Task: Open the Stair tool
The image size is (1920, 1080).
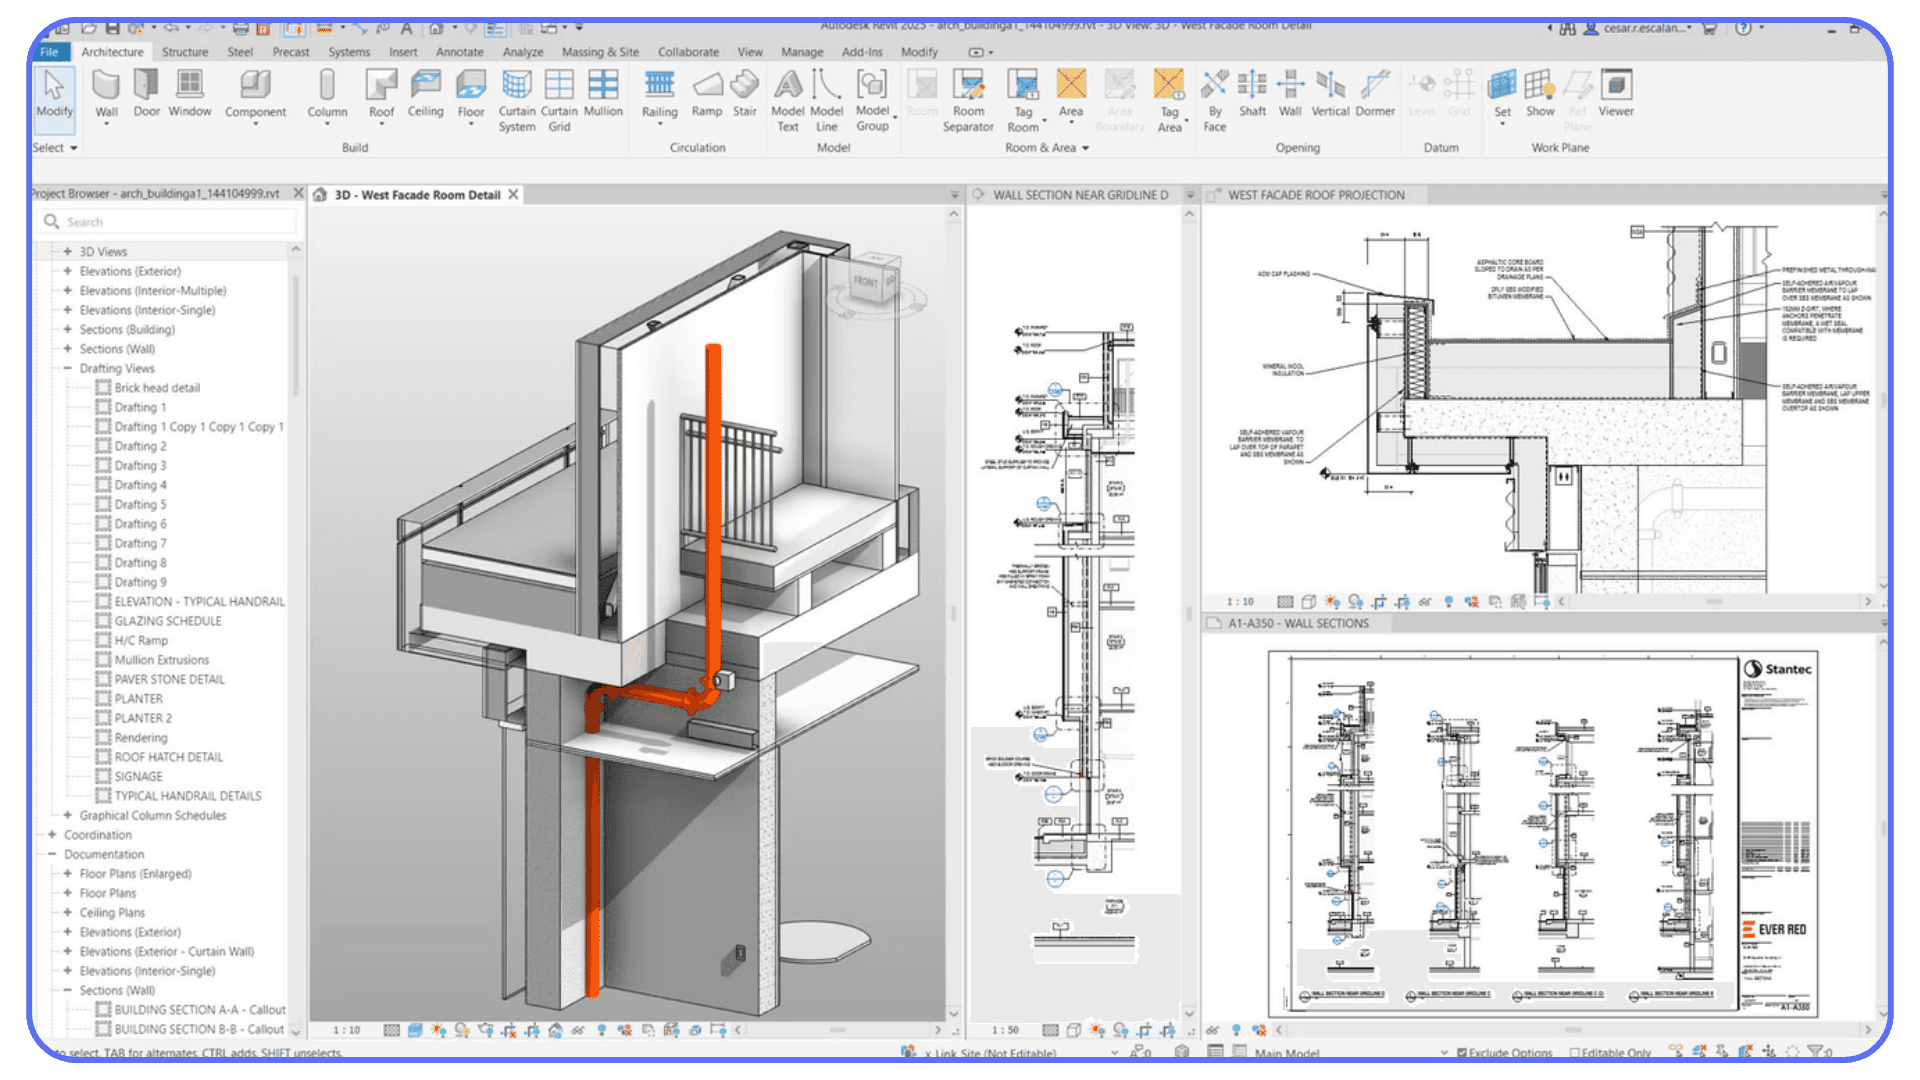Action: [x=743, y=95]
